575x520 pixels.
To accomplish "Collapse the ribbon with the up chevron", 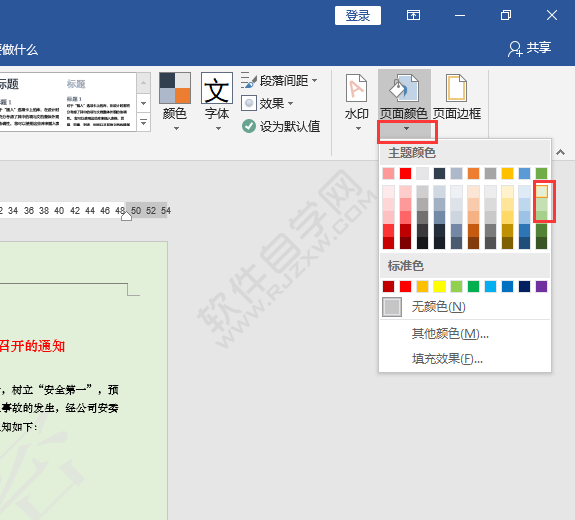I will 560,152.
